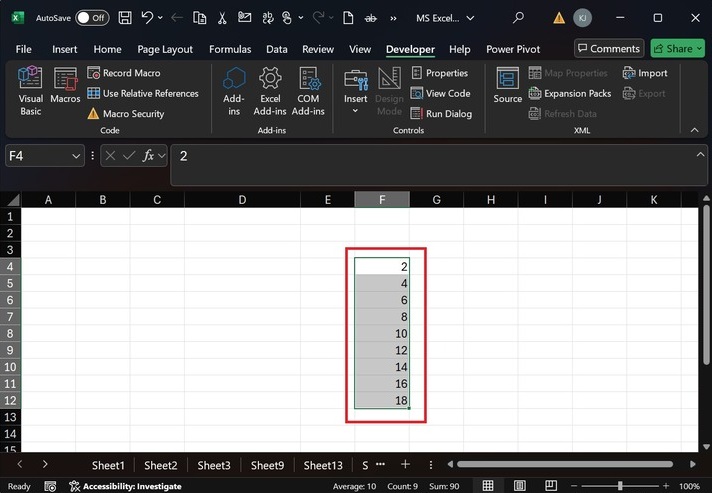
Task: Collapse the ribbon with the chevron
Action: point(695,130)
